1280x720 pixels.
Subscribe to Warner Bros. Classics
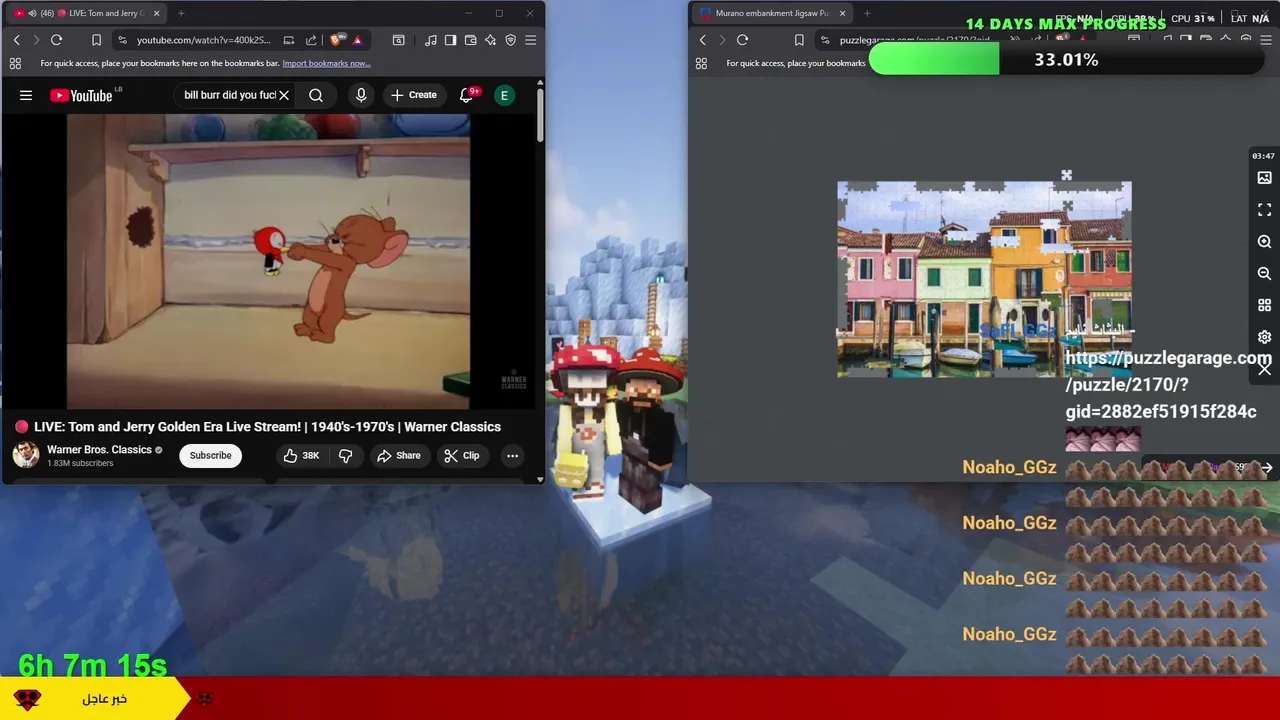pos(211,455)
